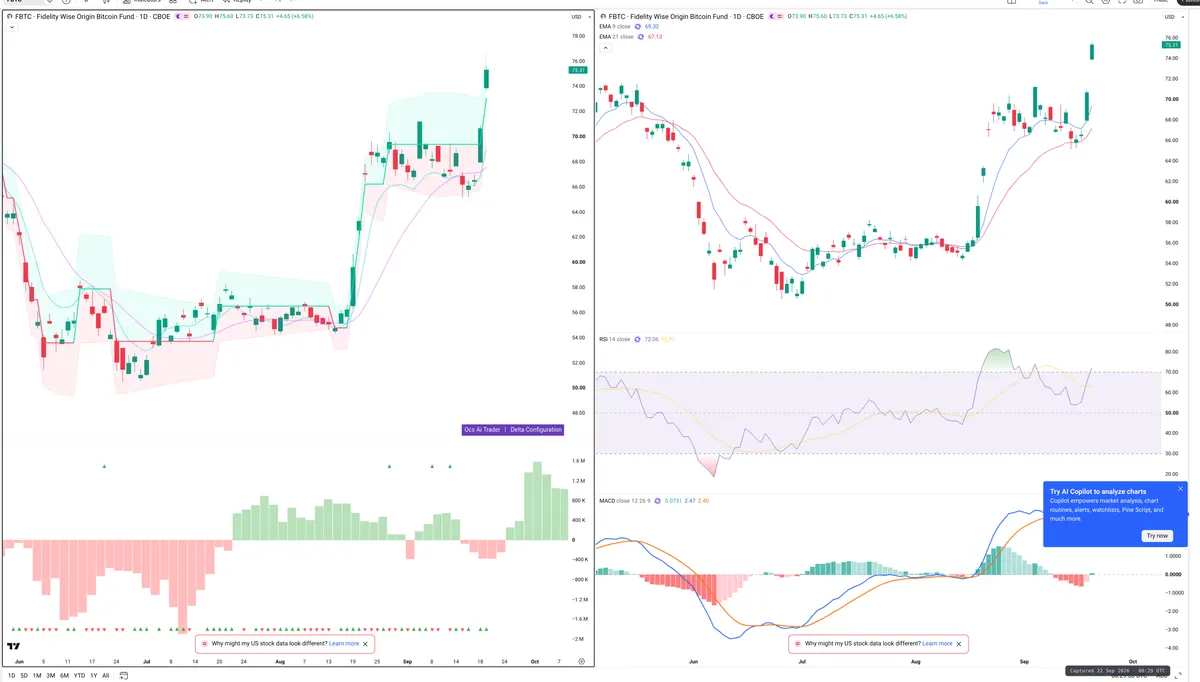This screenshot has width=1200, height=682.
Task: Select the EMA 9 close legend entry
Action: coord(616,27)
